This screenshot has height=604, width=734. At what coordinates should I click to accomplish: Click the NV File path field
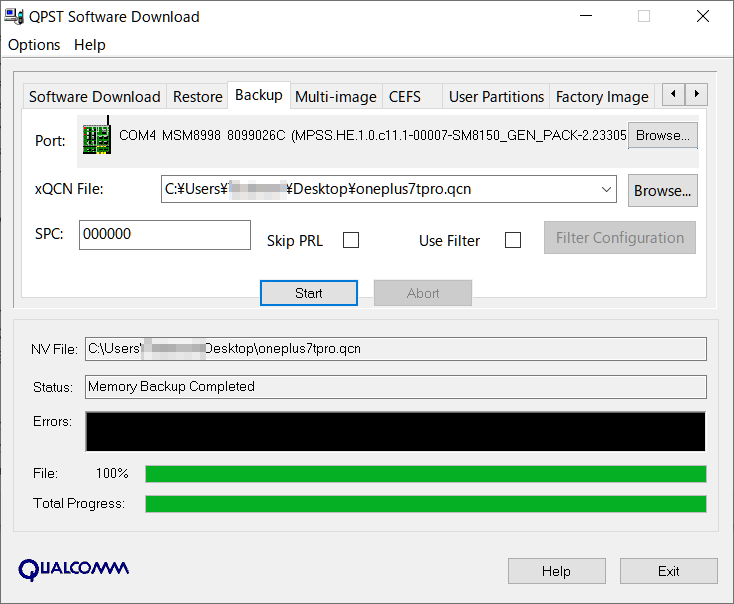click(x=396, y=349)
